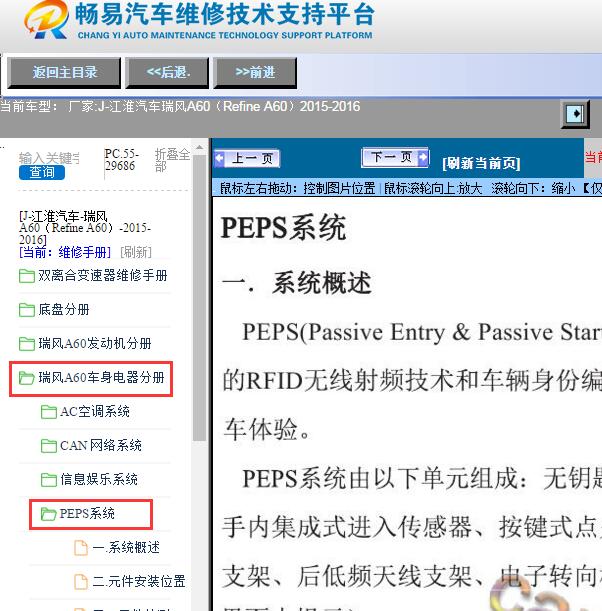Expand the 底盘分册 folder

click(x=64, y=310)
